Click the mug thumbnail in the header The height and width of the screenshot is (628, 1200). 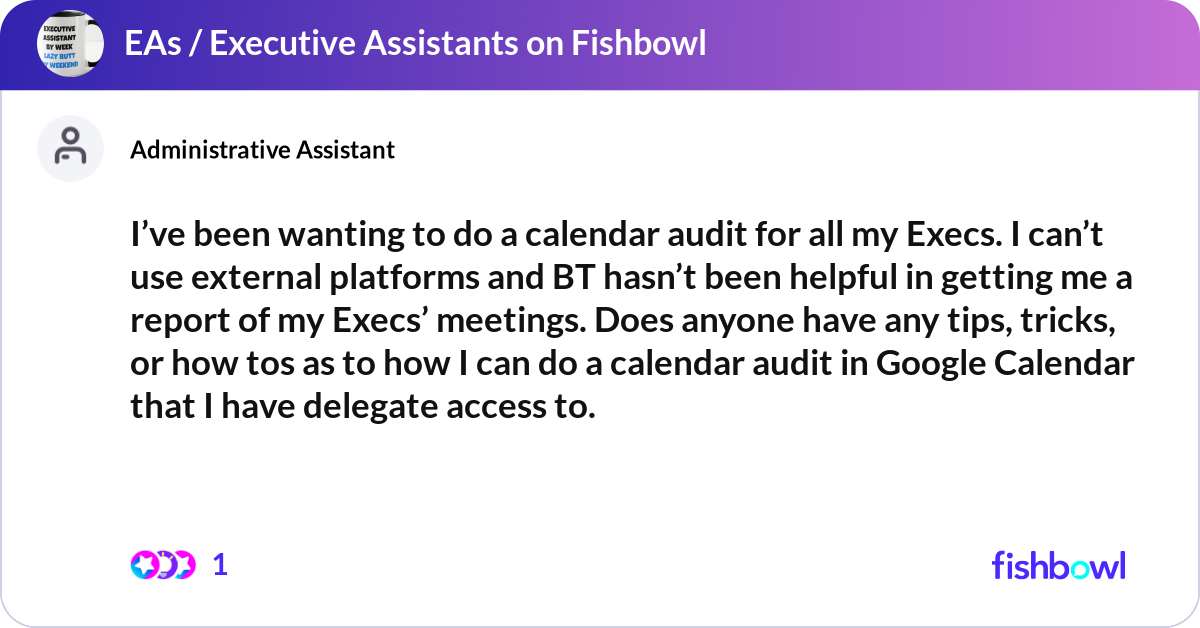coord(70,44)
